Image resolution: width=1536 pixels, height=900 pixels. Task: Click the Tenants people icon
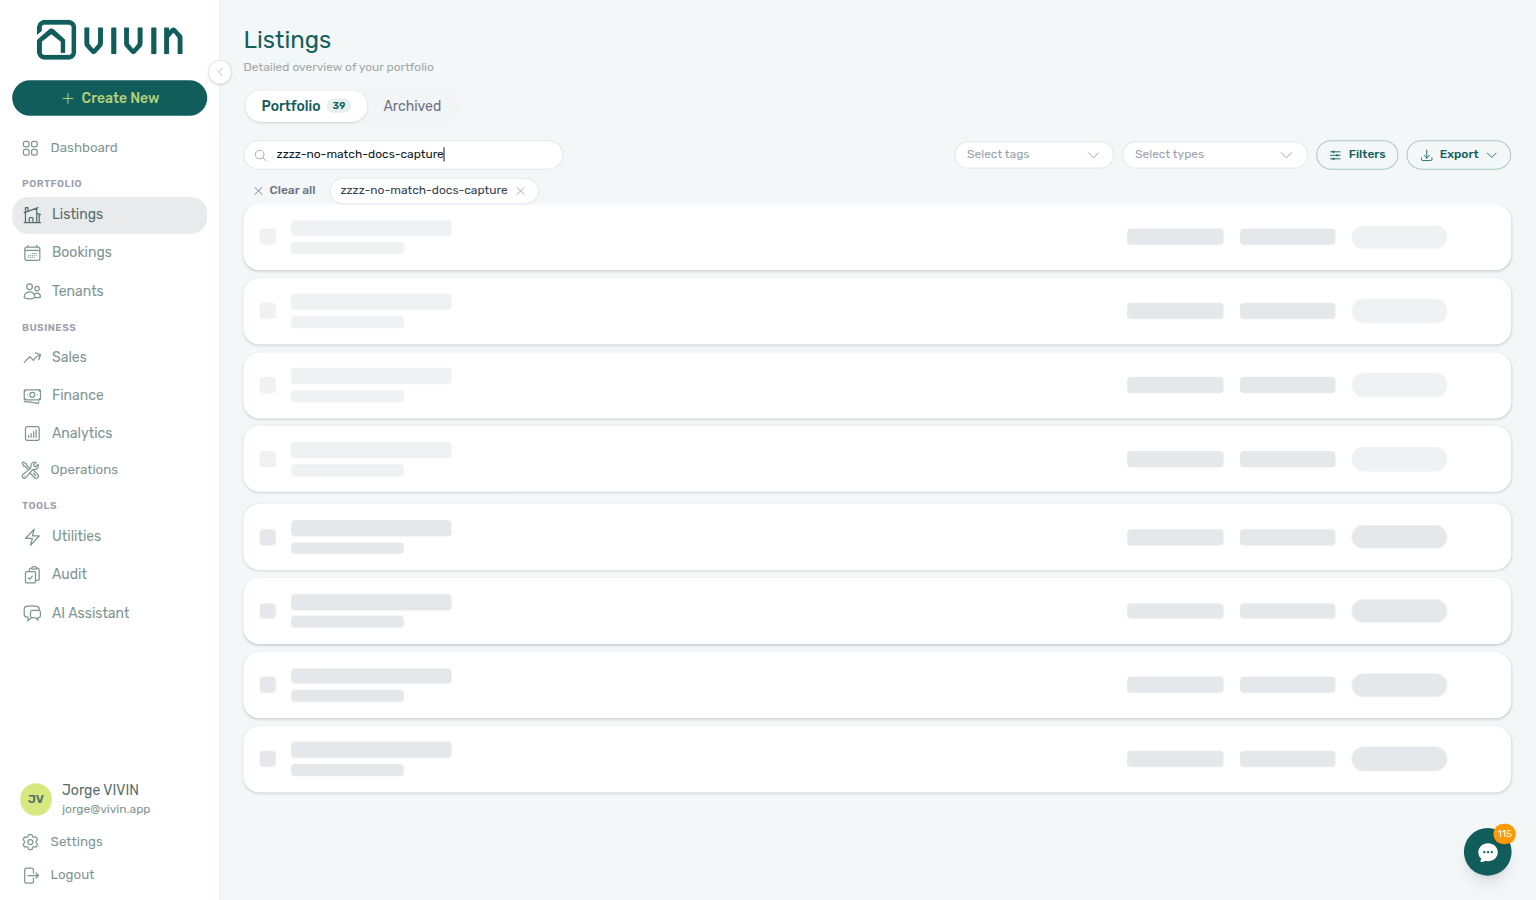coord(32,291)
